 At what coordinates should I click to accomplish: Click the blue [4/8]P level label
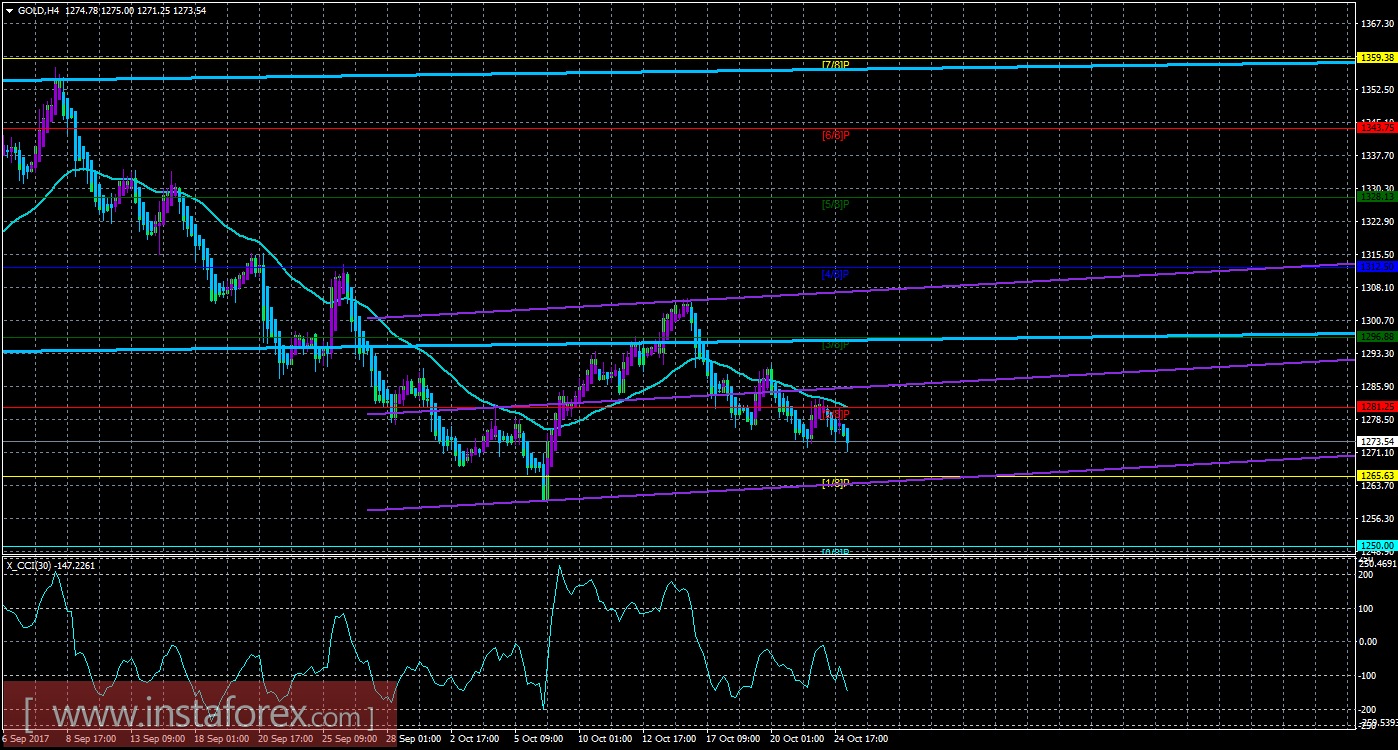point(835,273)
